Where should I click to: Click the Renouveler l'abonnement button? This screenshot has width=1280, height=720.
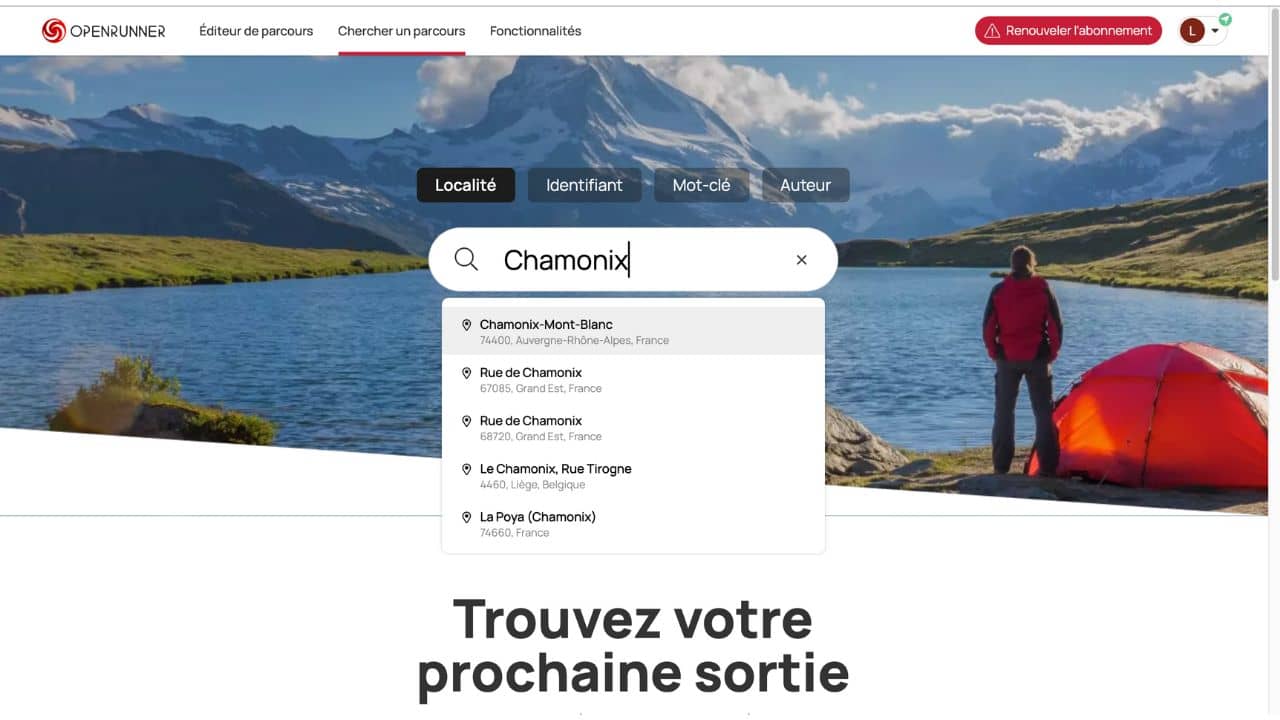click(1068, 31)
